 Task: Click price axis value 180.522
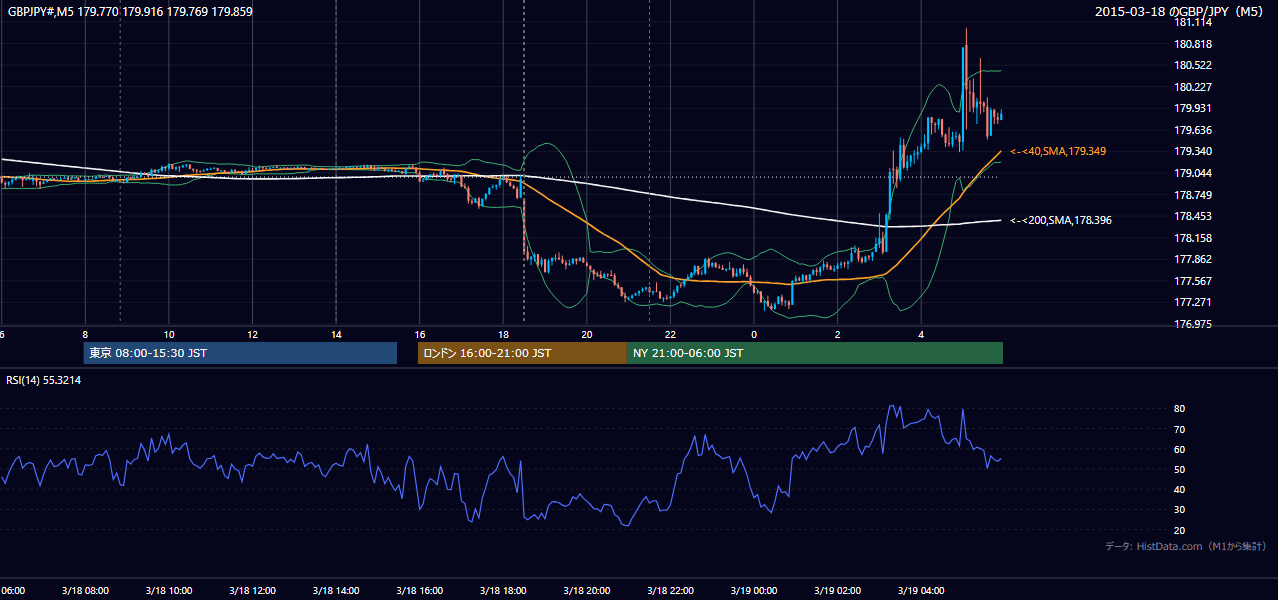[x=1194, y=65]
